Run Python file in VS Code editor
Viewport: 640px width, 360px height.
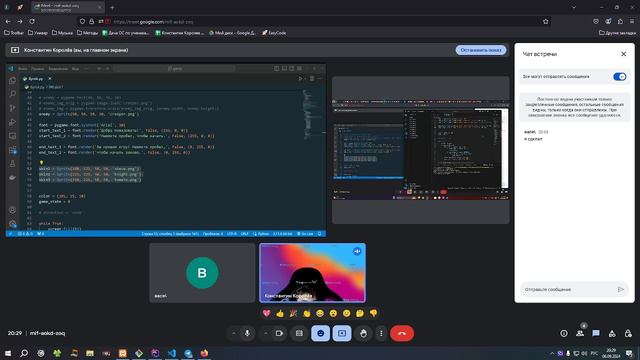tap(301, 78)
